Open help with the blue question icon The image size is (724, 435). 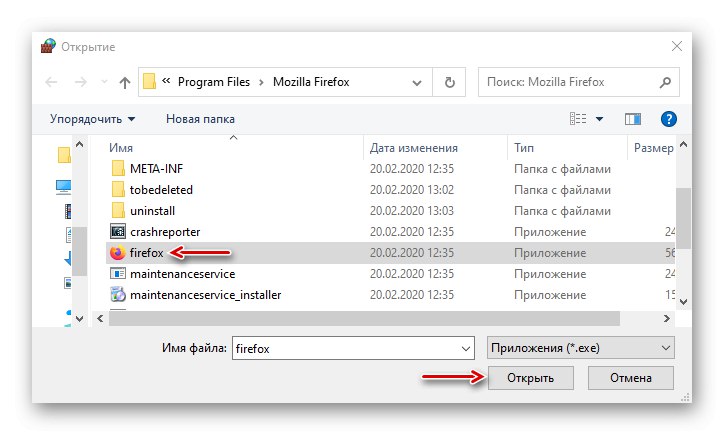point(669,119)
